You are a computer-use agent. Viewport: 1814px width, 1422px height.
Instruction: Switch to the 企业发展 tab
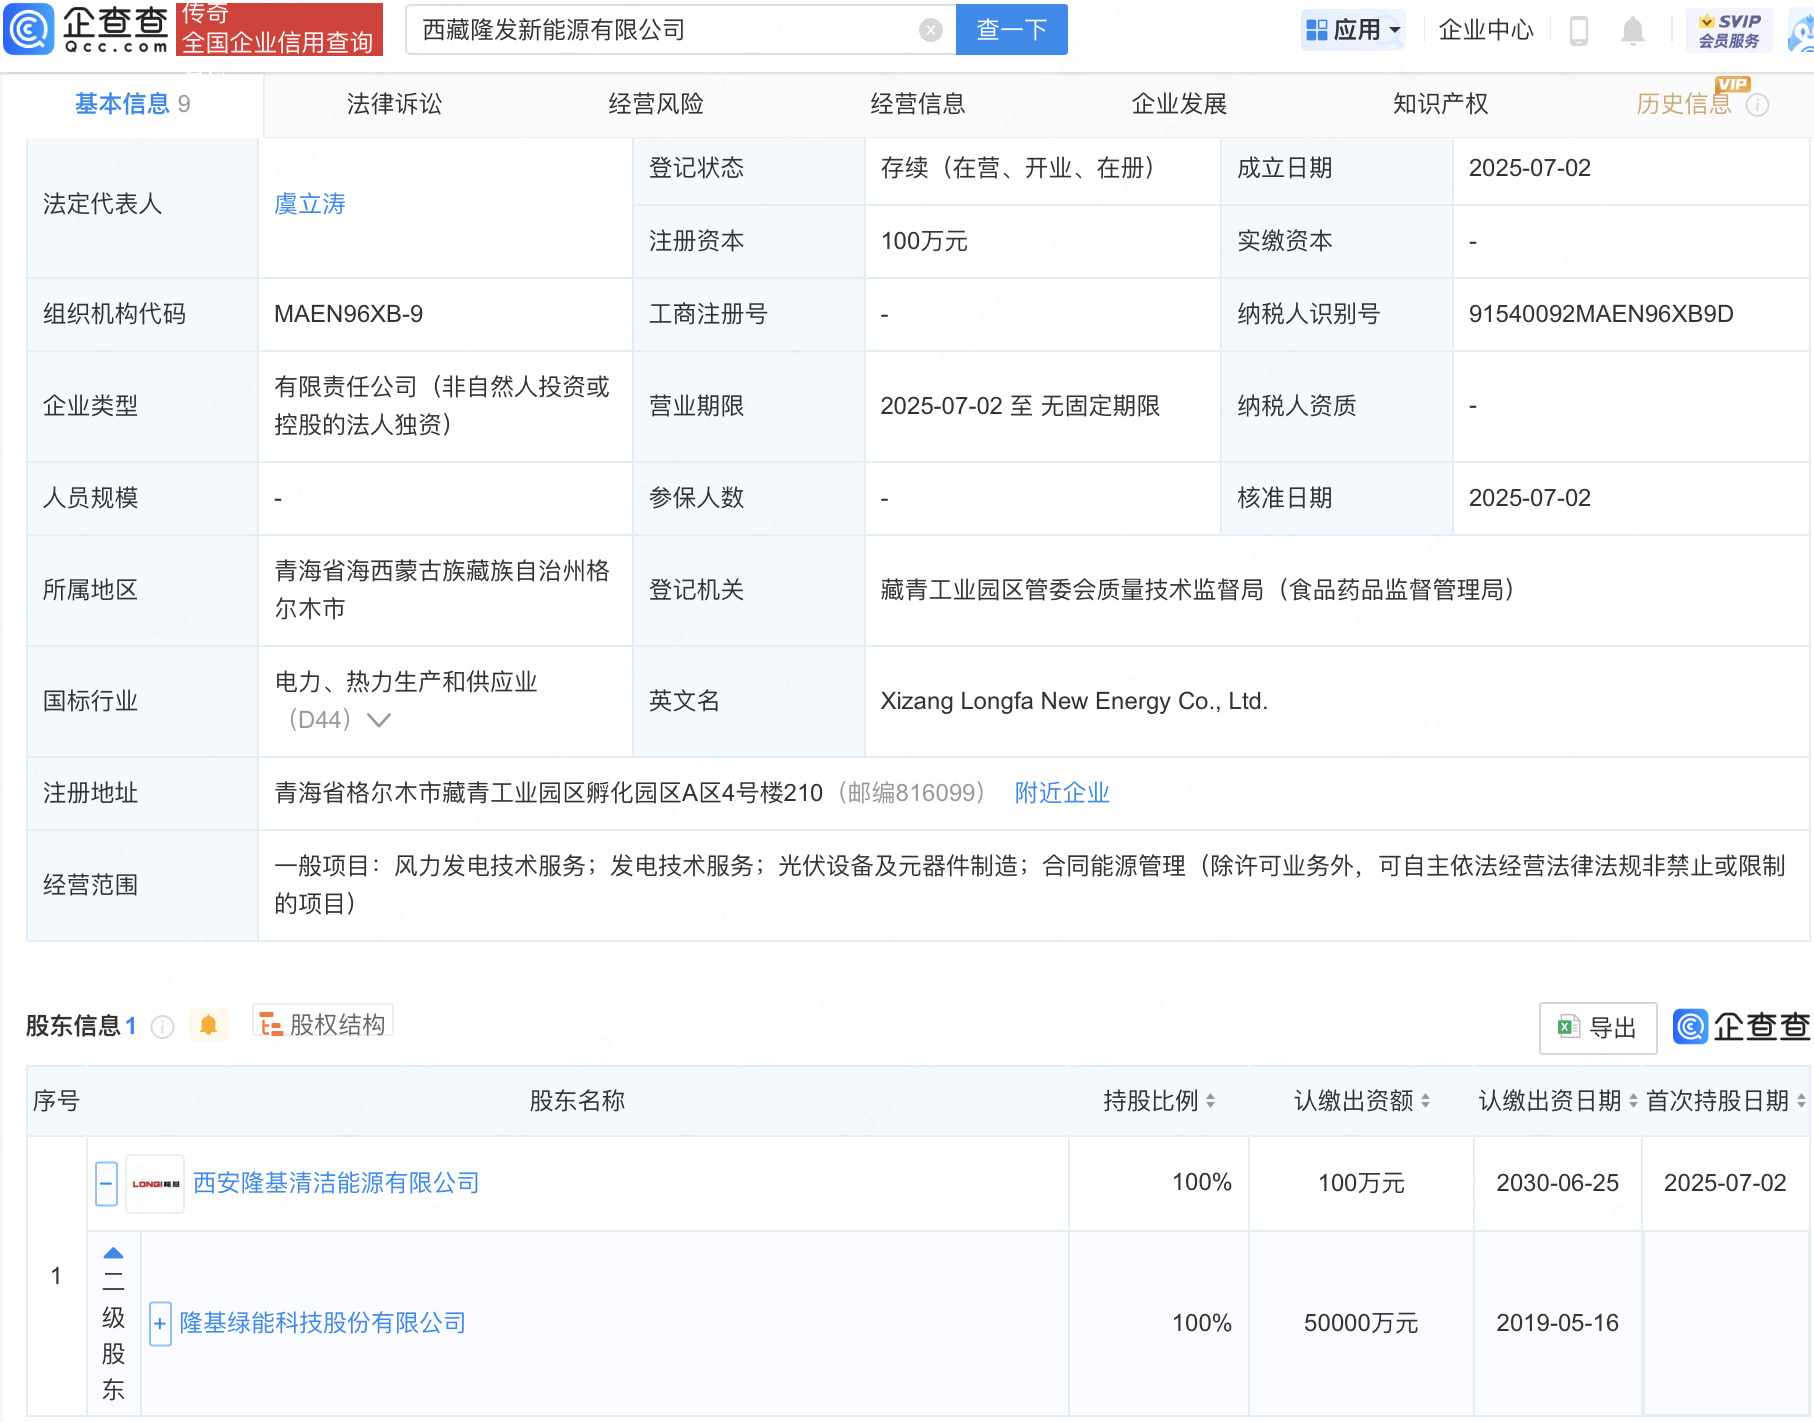click(x=1179, y=104)
